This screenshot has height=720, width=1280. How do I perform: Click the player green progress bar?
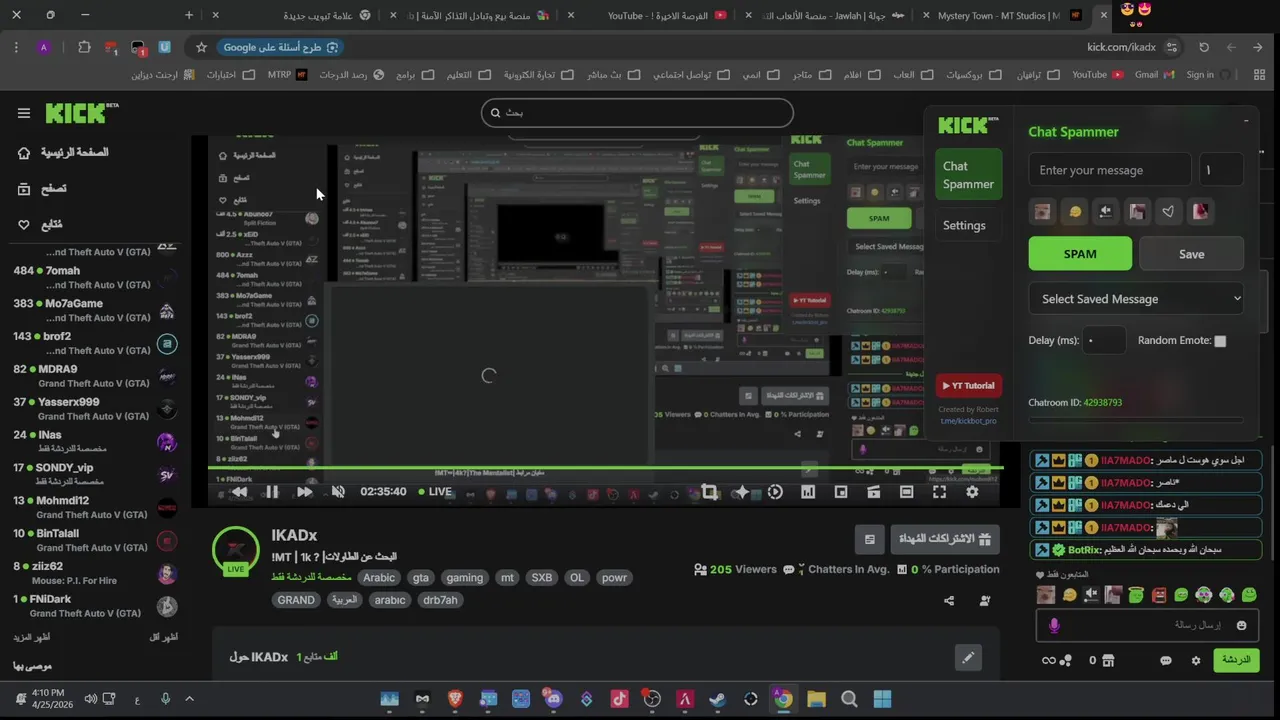605,468
